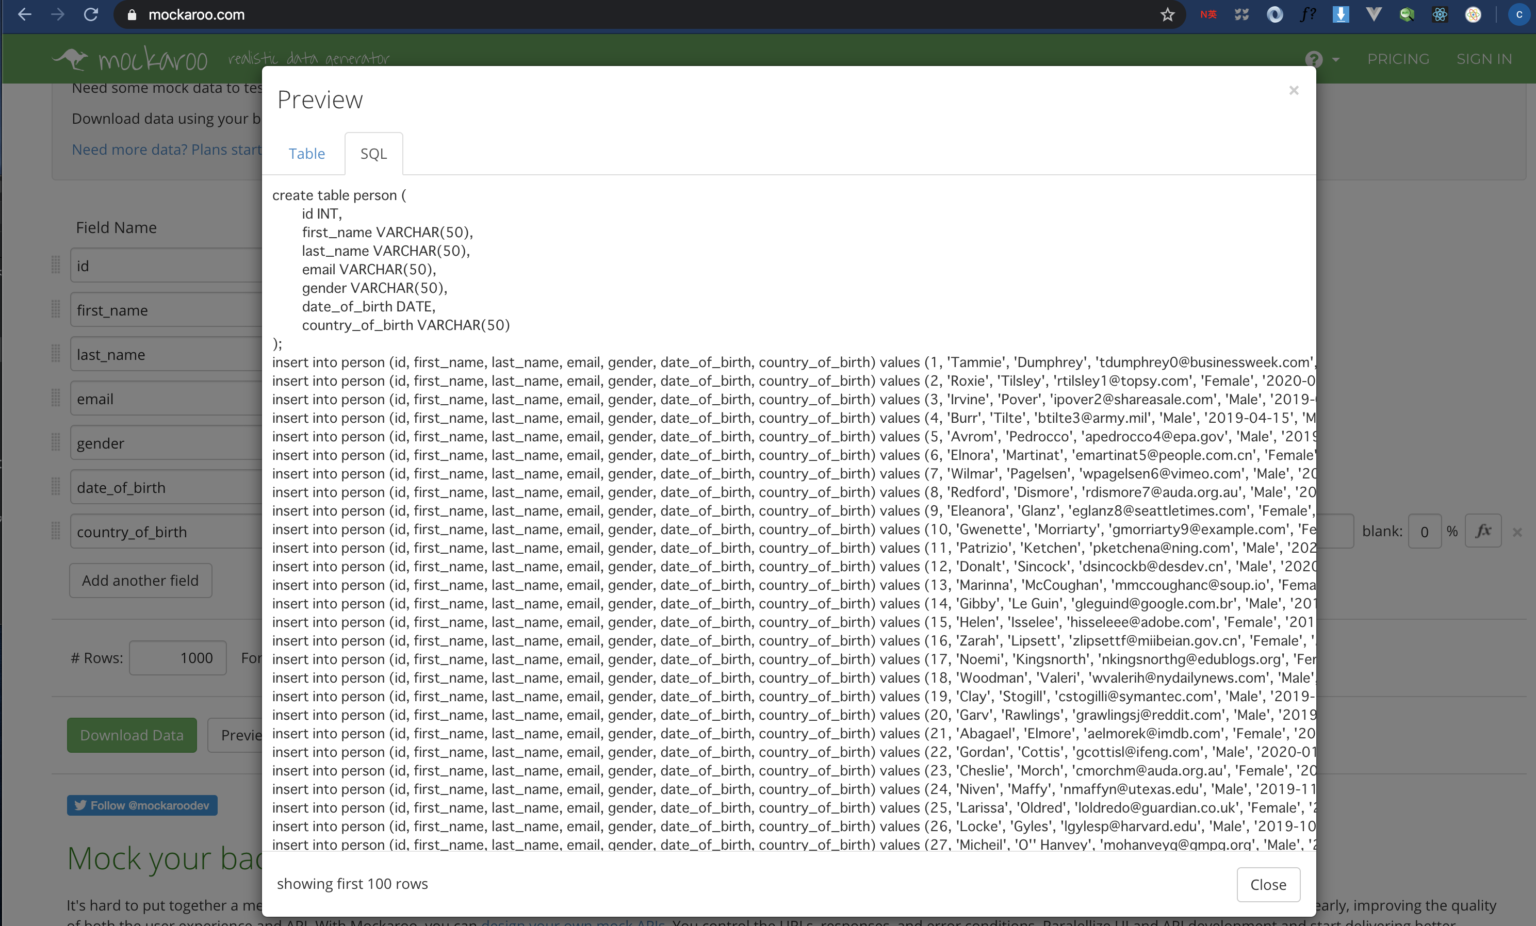
Task: Close the Preview dialog with Close button
Action: [x=1267, y=884]
